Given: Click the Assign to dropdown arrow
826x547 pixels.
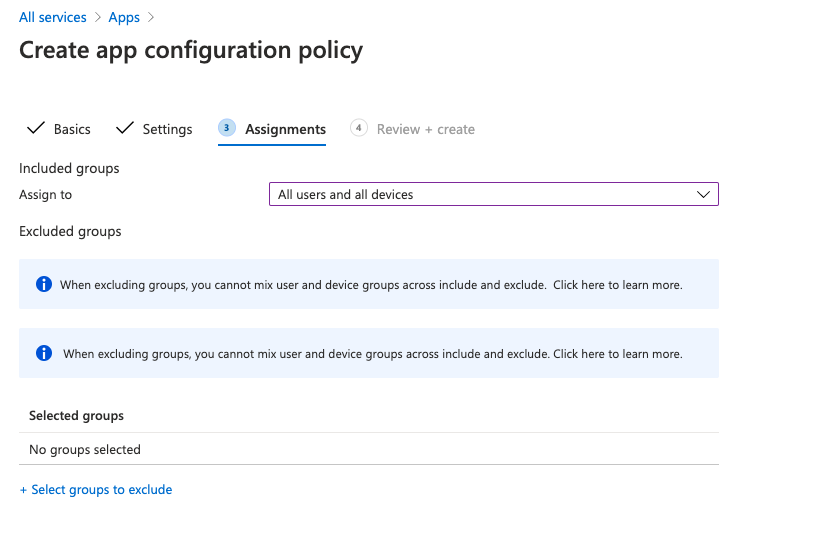Looking at the screenshot, I should coord(703,194).
